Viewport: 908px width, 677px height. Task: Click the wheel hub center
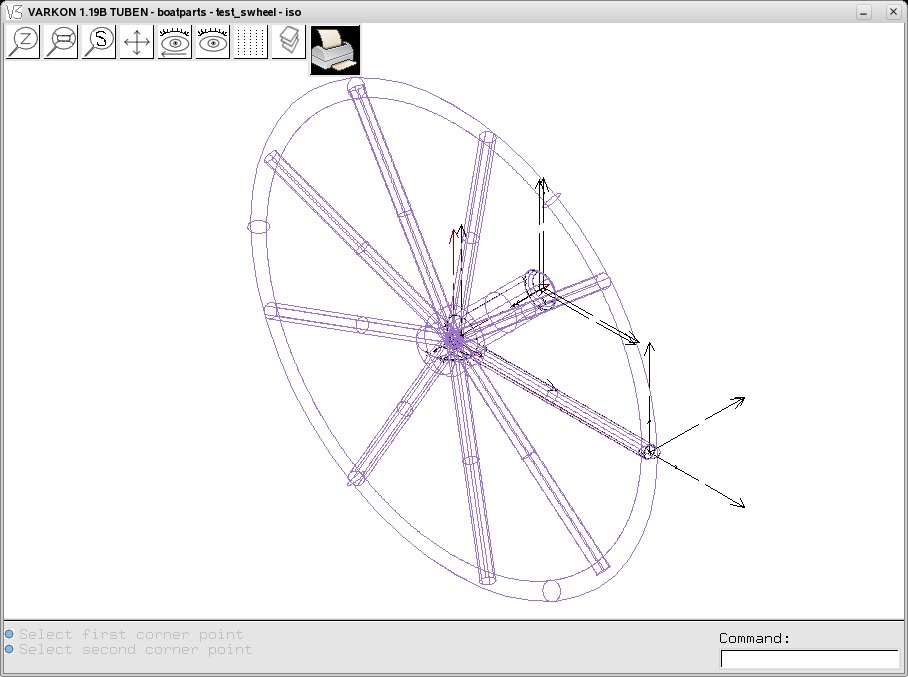point(455,340)
